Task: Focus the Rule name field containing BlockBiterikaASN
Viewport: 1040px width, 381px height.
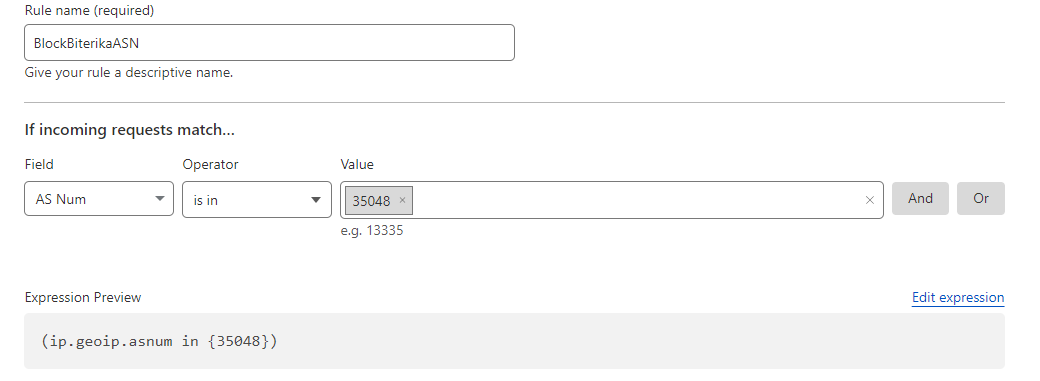Action: [x=269, y=42]
